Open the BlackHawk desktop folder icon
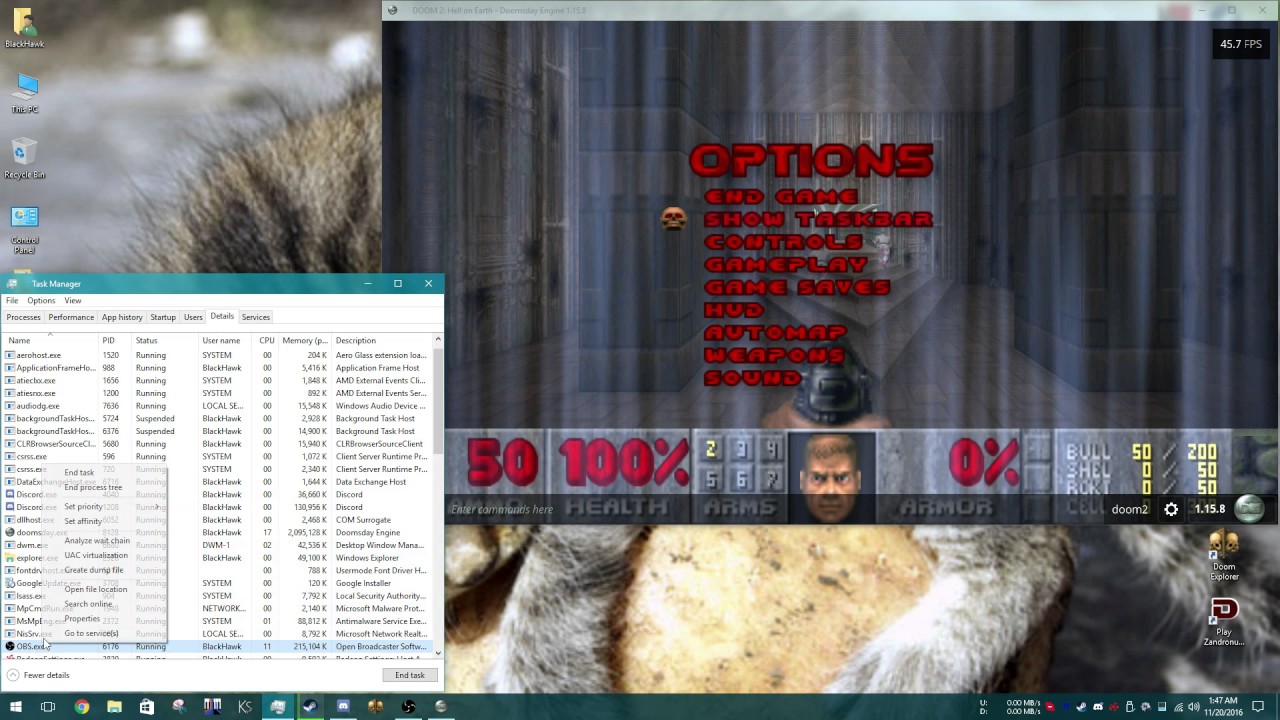 coord(24,28)
